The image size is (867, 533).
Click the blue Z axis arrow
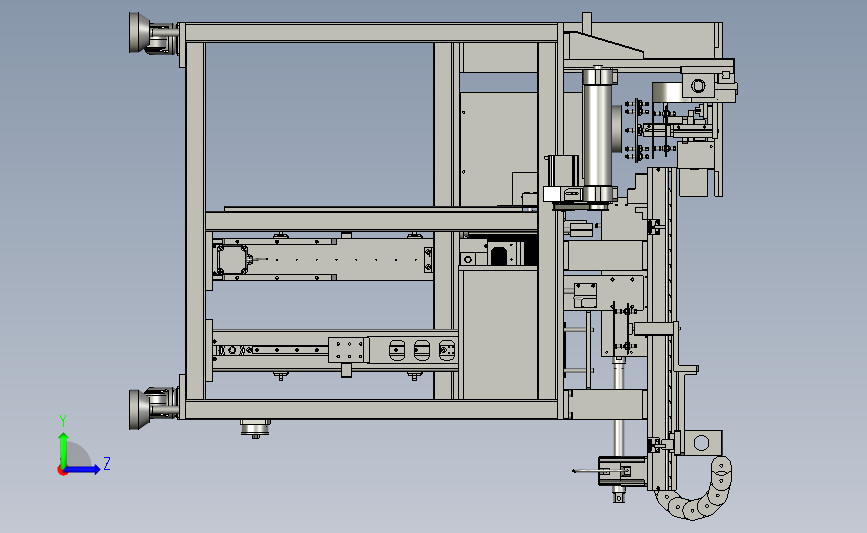coord(82,469)
